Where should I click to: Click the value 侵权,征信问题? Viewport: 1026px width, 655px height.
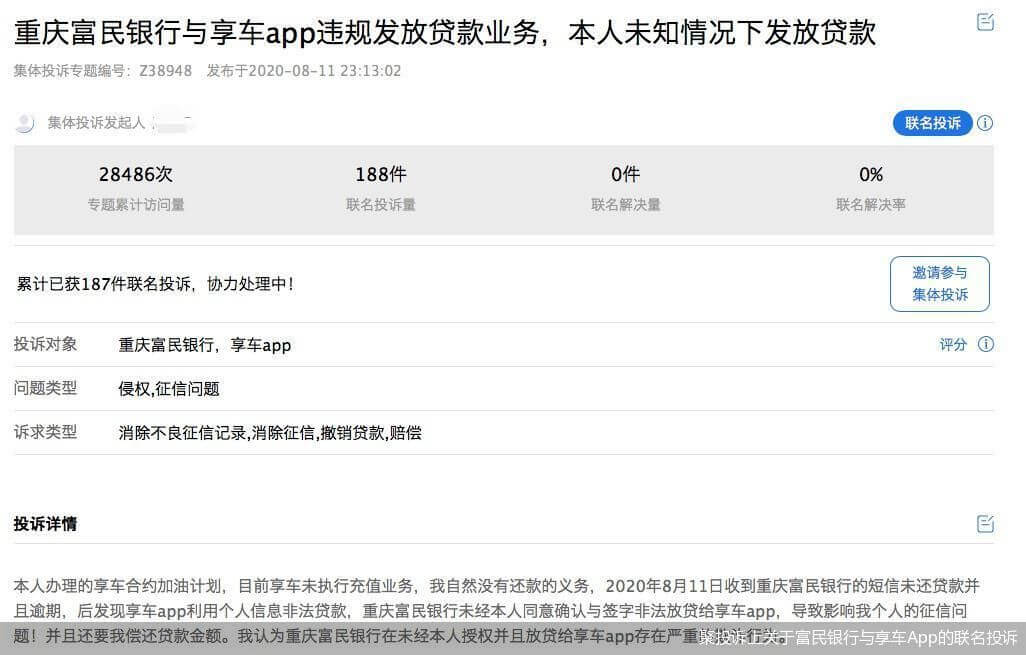point(169,389)
